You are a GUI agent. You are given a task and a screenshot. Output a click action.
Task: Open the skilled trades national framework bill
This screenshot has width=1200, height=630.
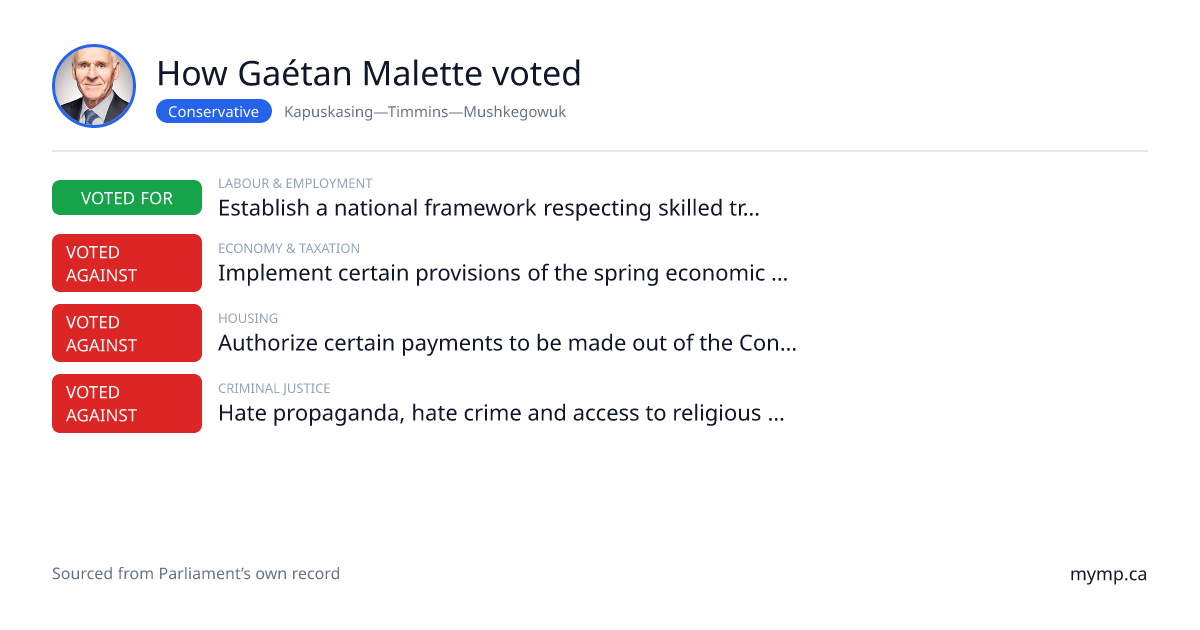pos(489,208)
